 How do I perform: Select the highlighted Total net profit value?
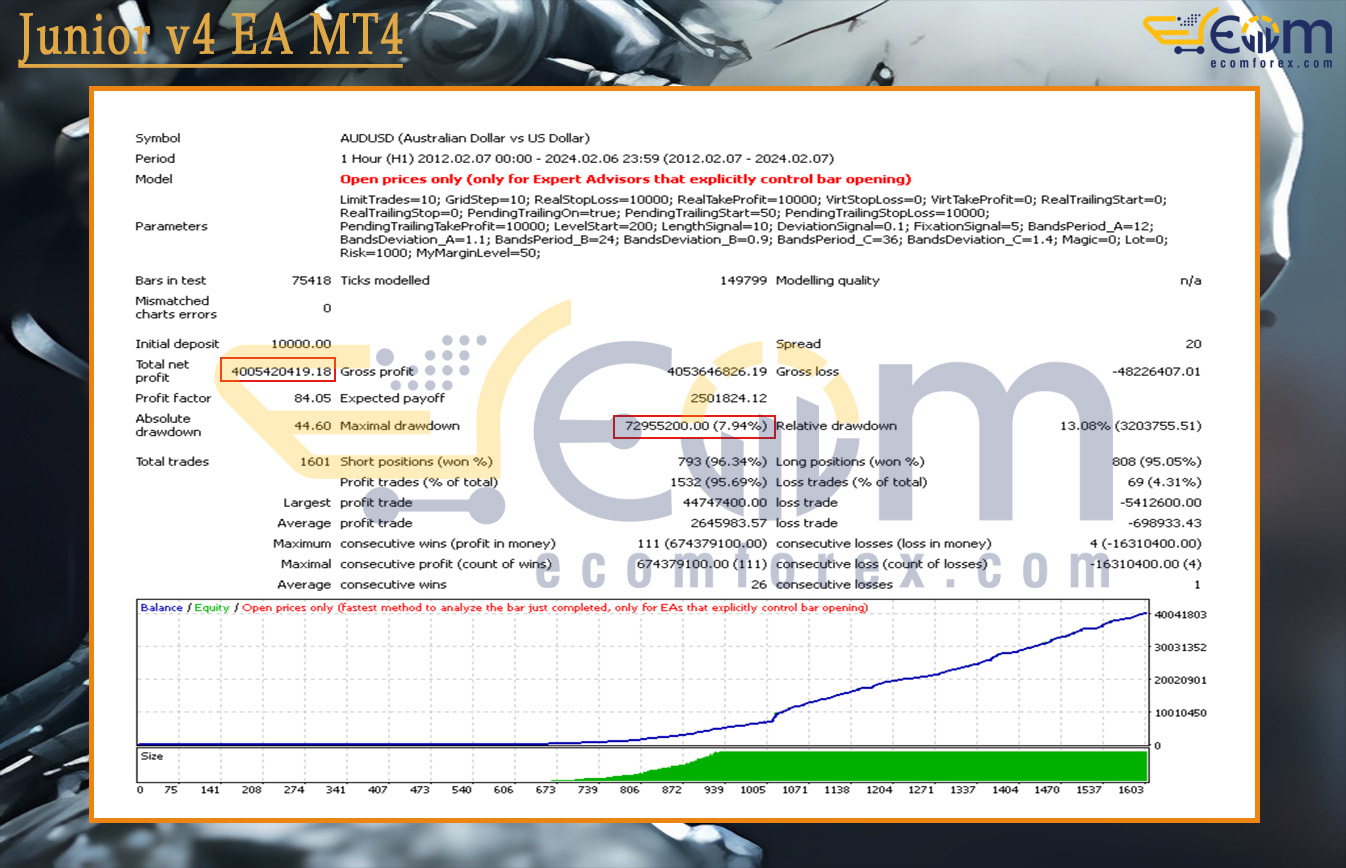click(x=278, y=371)
